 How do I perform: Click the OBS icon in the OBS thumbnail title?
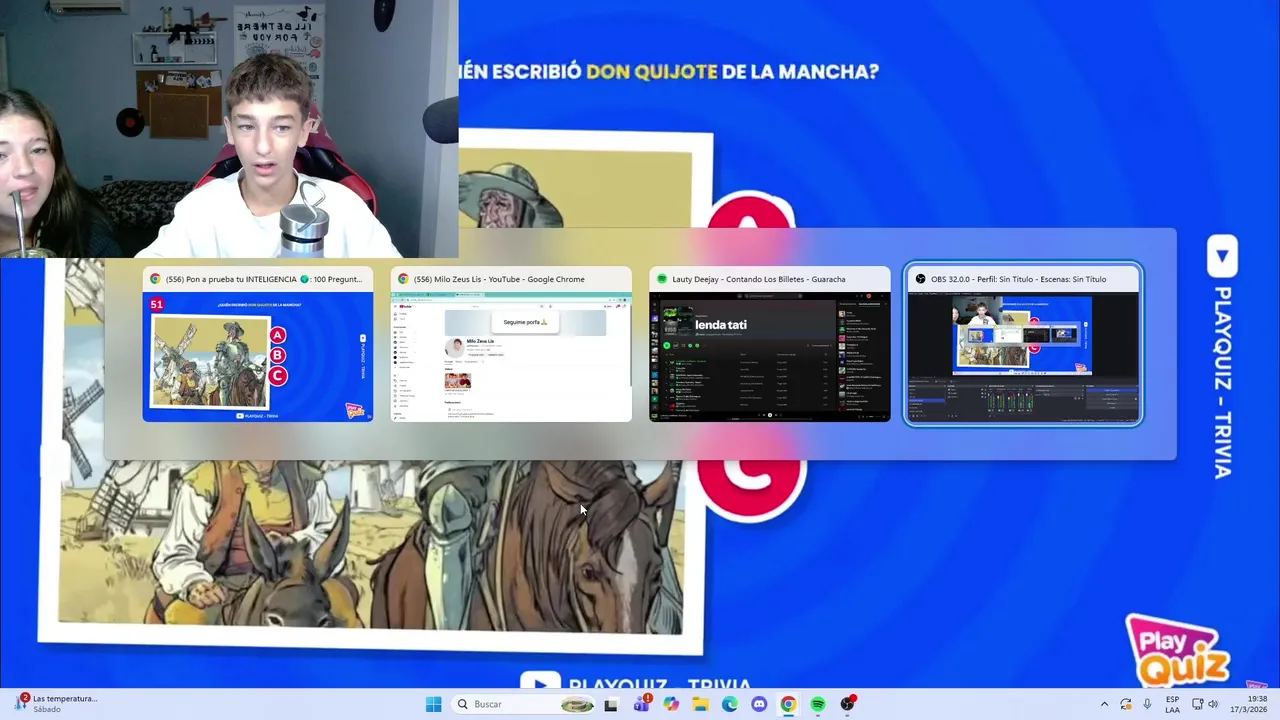(921, 279)
